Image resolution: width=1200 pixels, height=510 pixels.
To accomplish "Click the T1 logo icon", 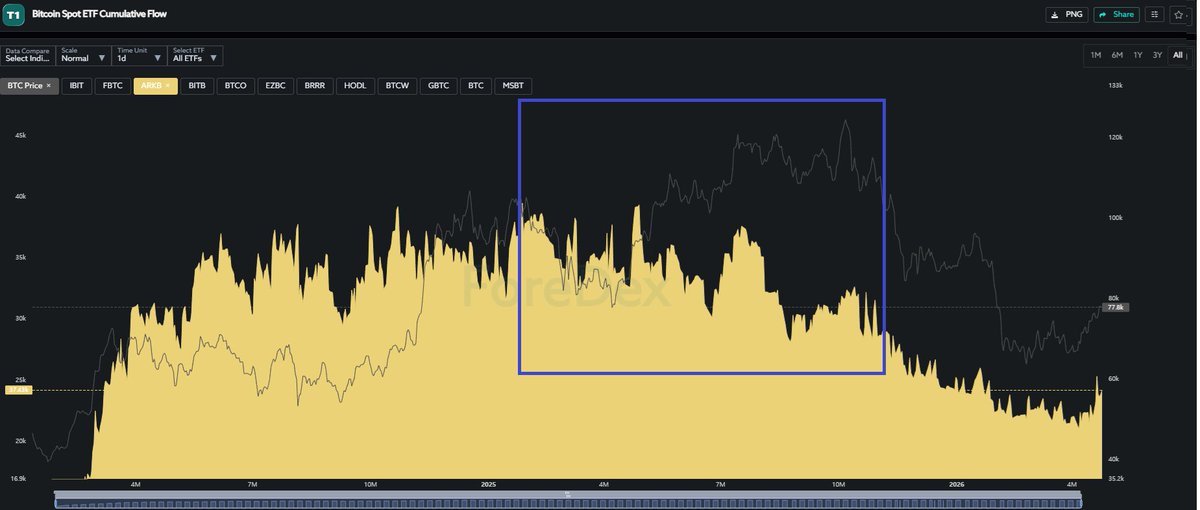I will pos(13,15).
